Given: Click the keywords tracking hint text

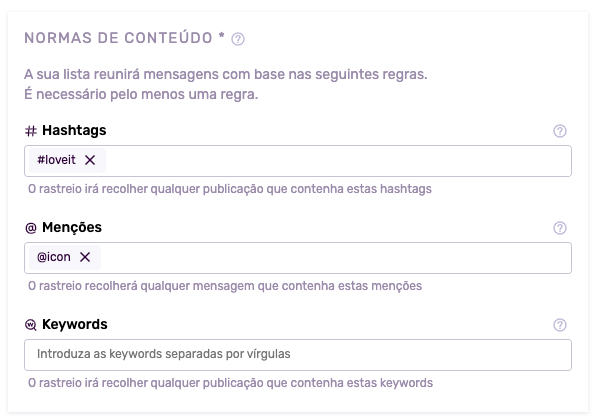Looking at the screenshot, I should [230, 383].
